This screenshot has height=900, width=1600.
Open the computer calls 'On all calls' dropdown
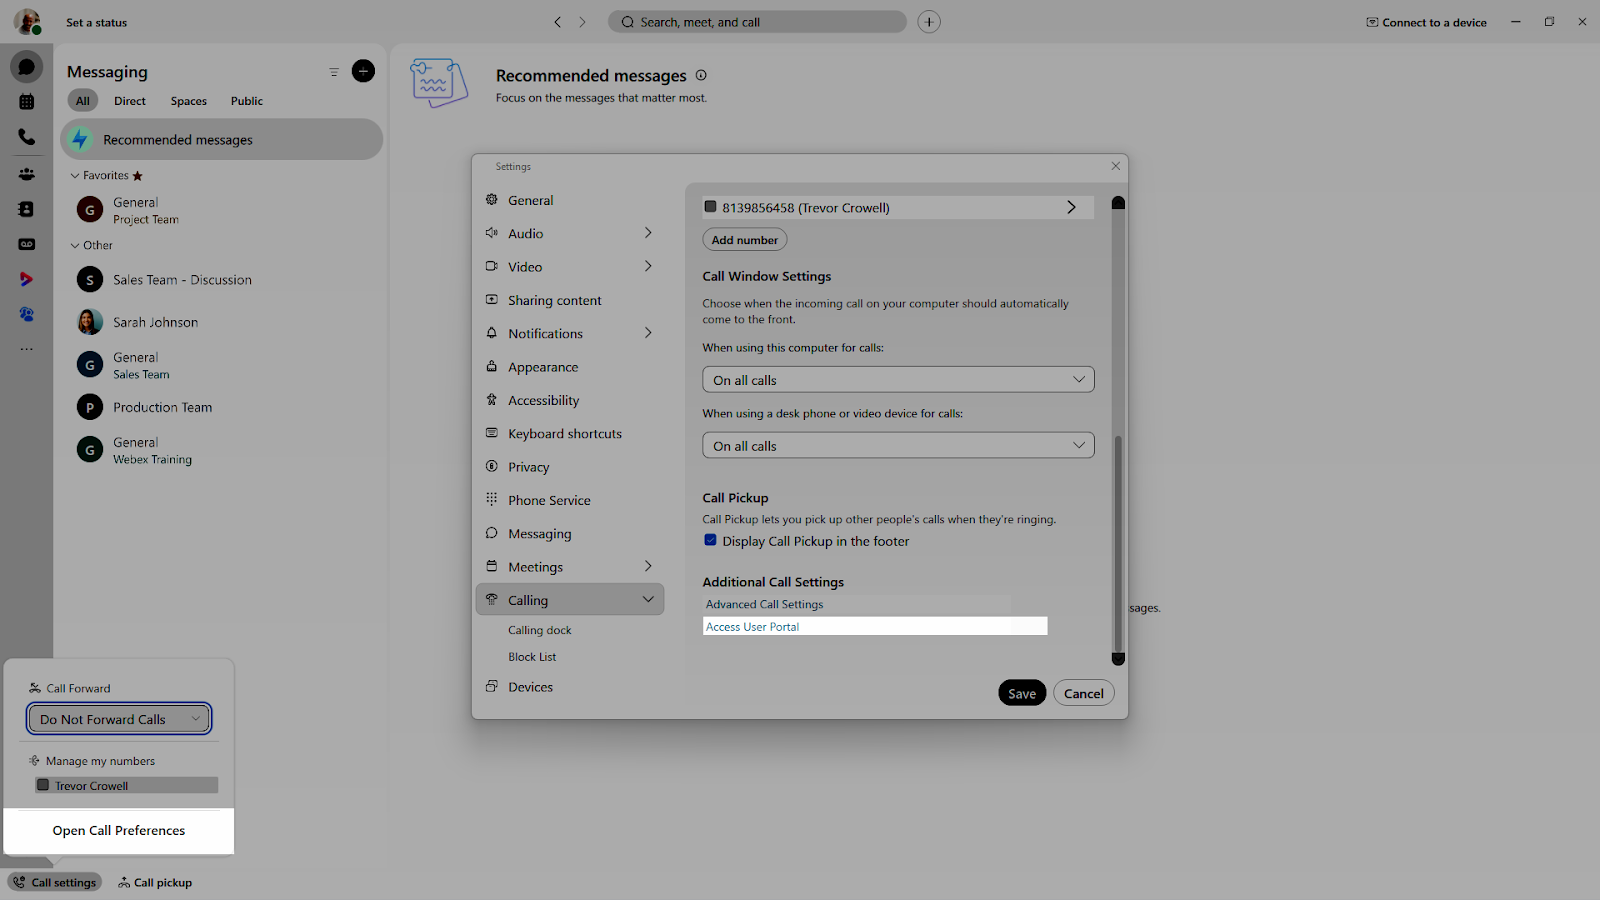point(898,380)
